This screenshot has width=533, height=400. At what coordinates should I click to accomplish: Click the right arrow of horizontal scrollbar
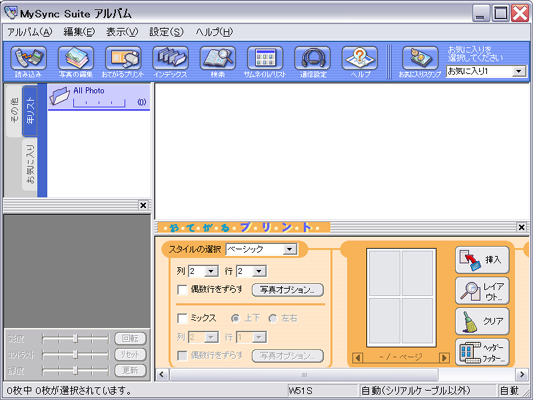[522, 375]
